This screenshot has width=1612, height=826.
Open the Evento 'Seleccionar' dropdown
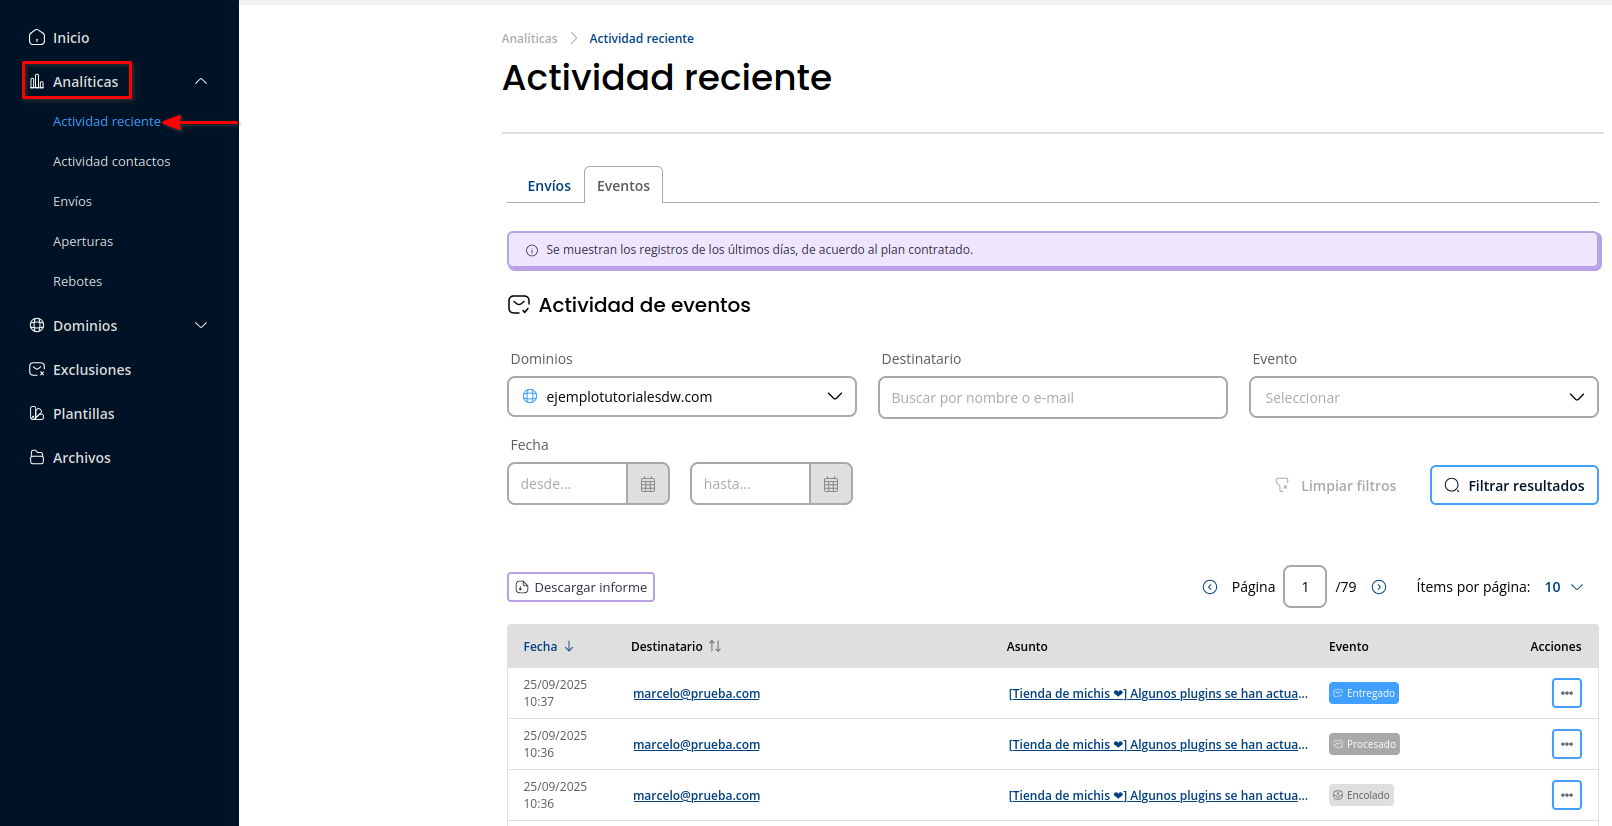pyautogui.click(x=1422, y=398)
